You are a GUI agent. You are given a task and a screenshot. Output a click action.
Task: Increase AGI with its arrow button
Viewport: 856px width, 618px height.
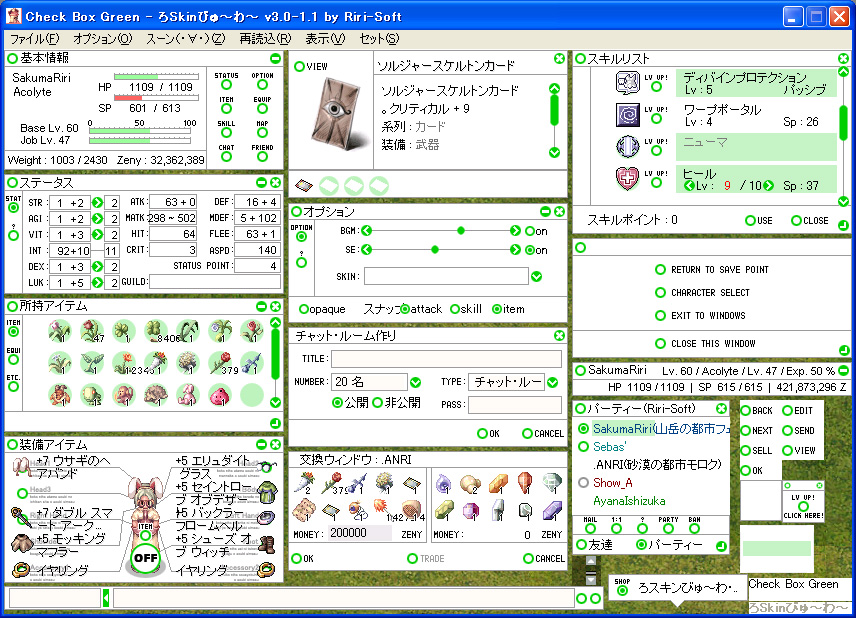97,218
